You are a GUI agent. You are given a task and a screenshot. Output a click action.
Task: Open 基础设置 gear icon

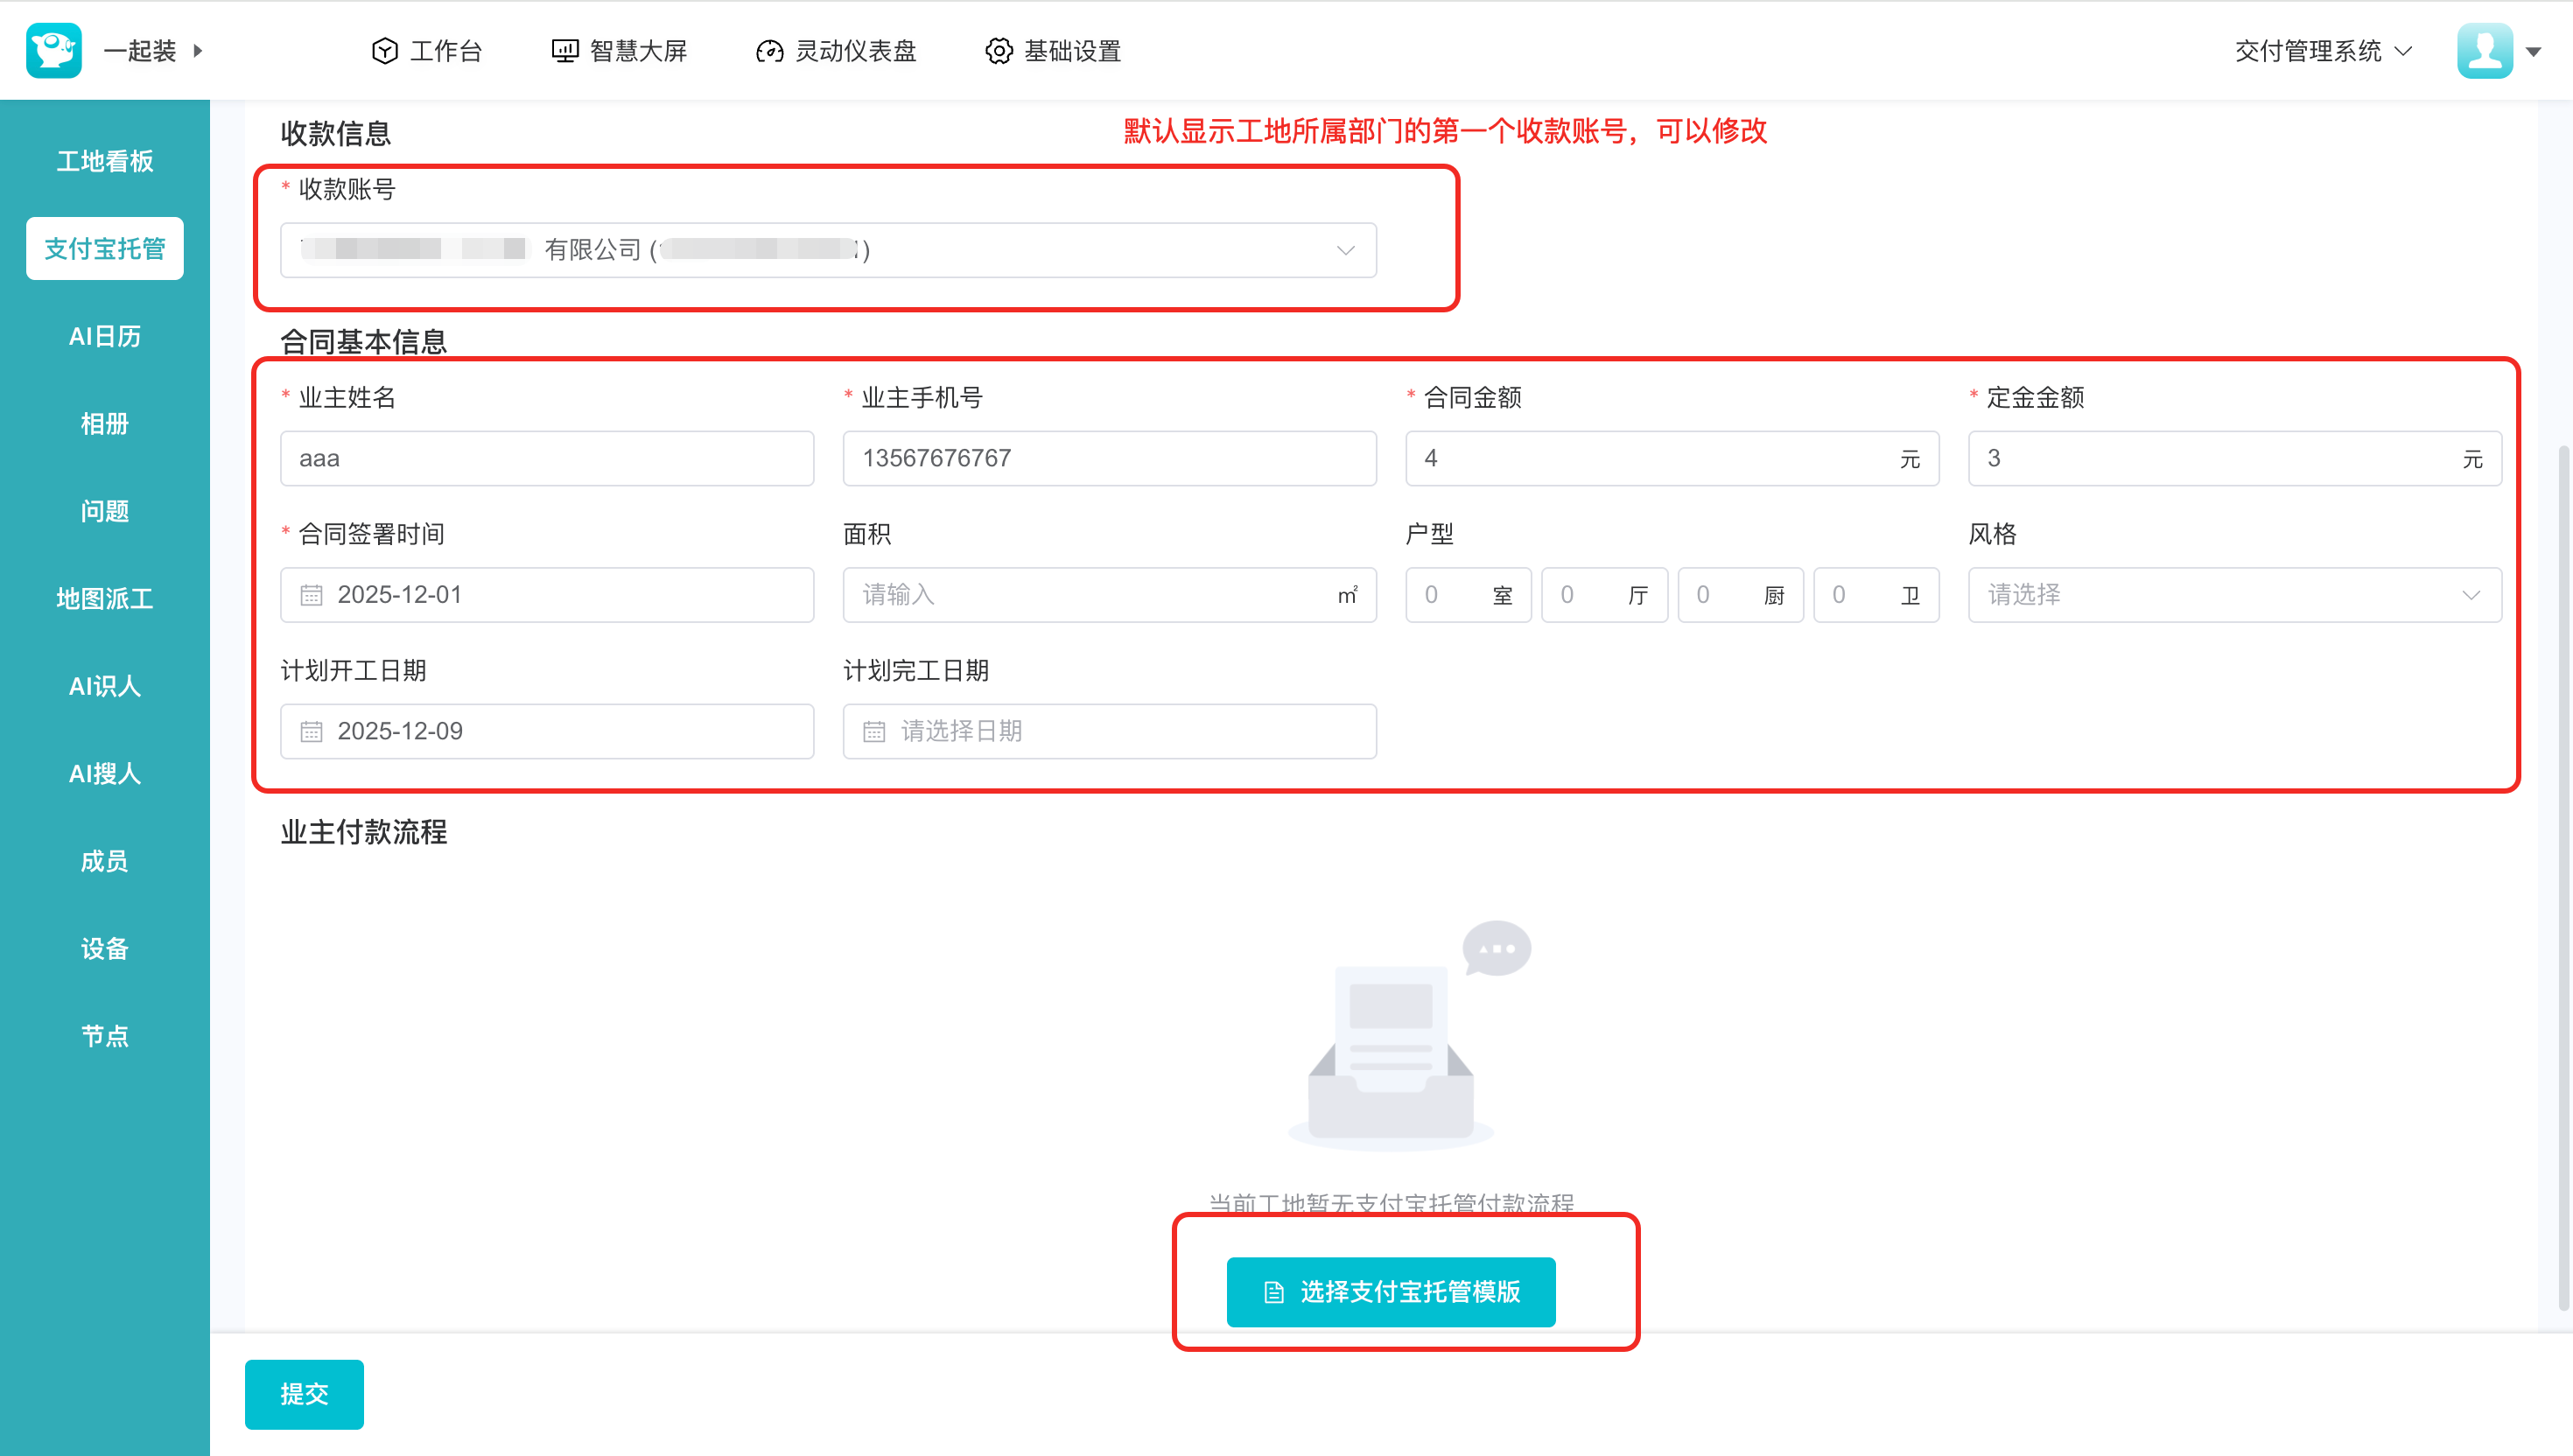tap(998, 51)
